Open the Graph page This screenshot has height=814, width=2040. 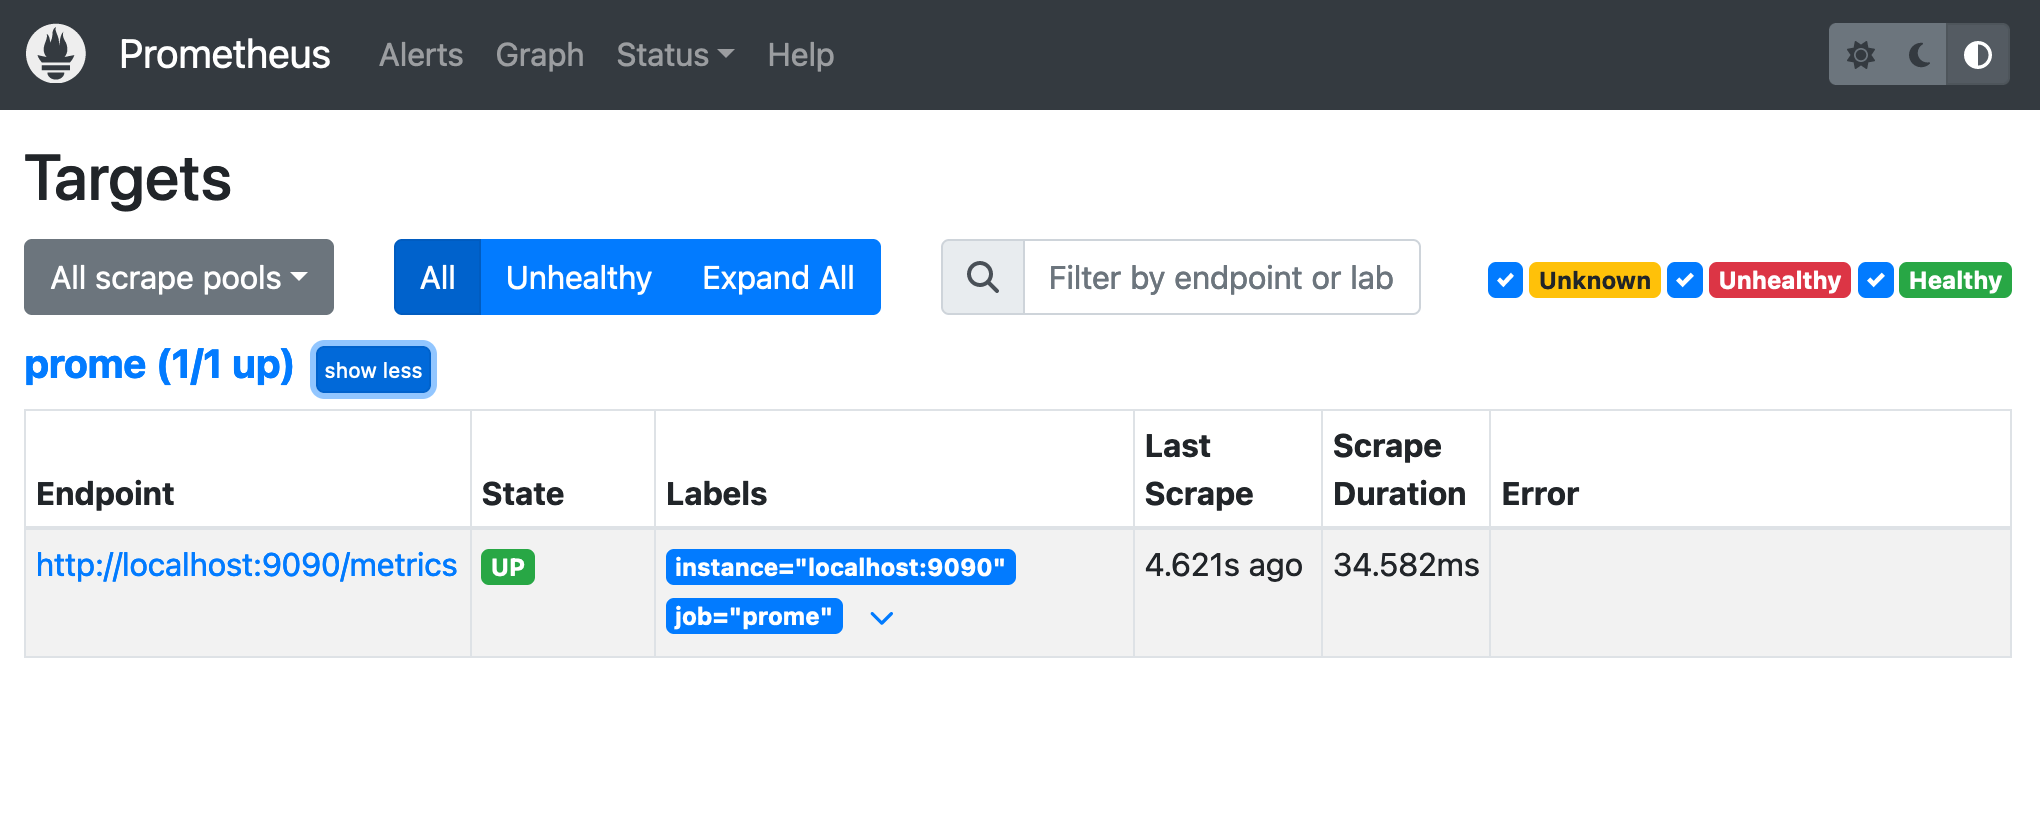[x=539, y=55]
